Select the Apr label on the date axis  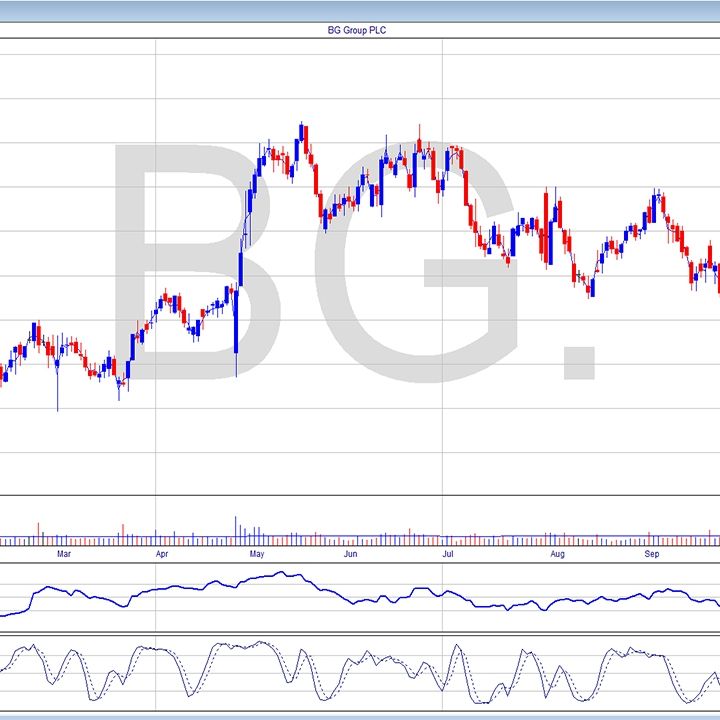tap(162, 553)
